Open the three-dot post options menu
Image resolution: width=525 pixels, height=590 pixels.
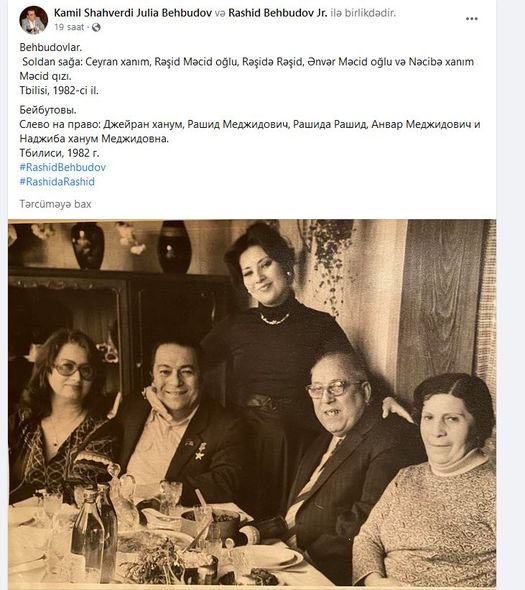pyautogui.click(x=472, y=19)
